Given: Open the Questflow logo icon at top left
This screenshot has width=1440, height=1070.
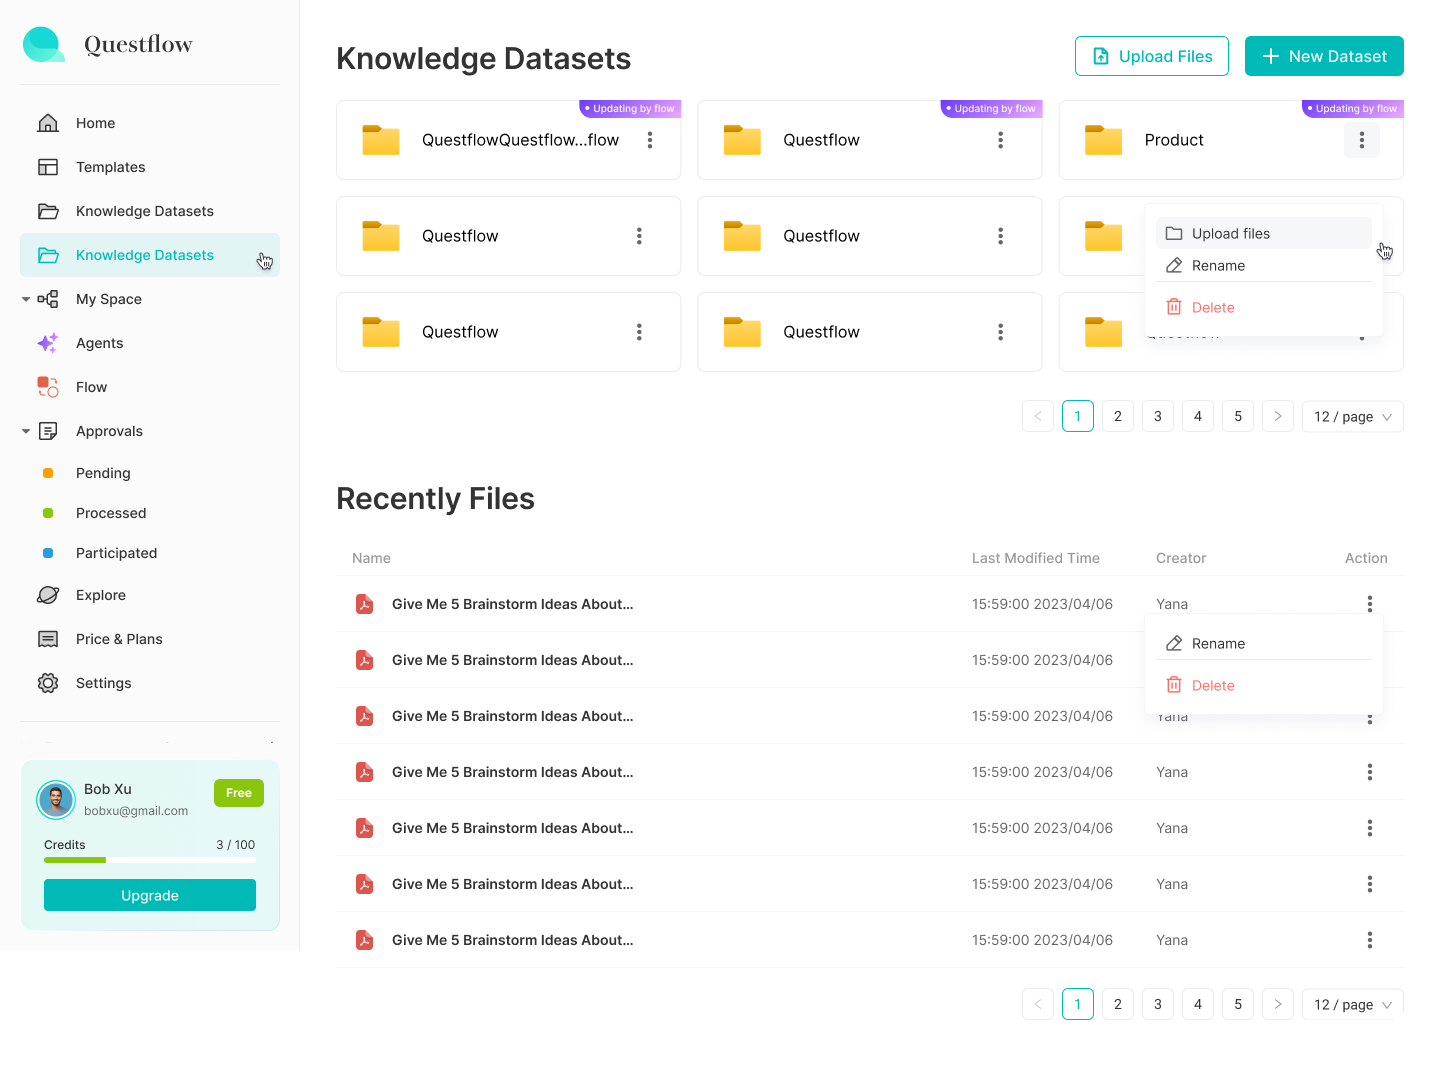Looking at the screenshot, I should [x=43, y=44].
